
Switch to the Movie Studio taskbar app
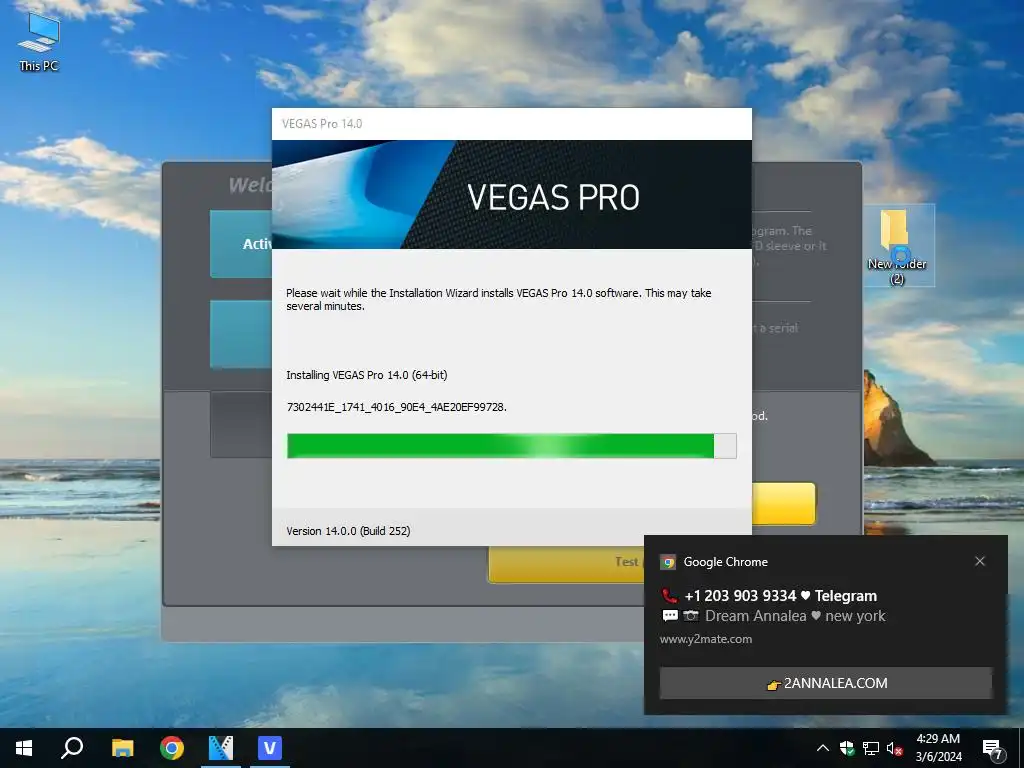pyautogui.click(x=221, y=748)
